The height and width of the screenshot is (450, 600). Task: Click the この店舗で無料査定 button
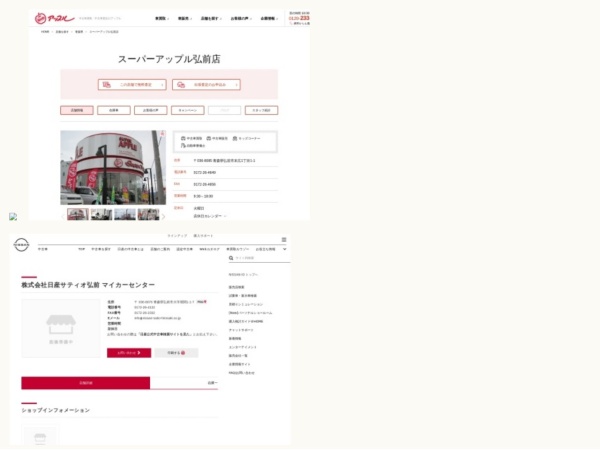coord(132,85)
